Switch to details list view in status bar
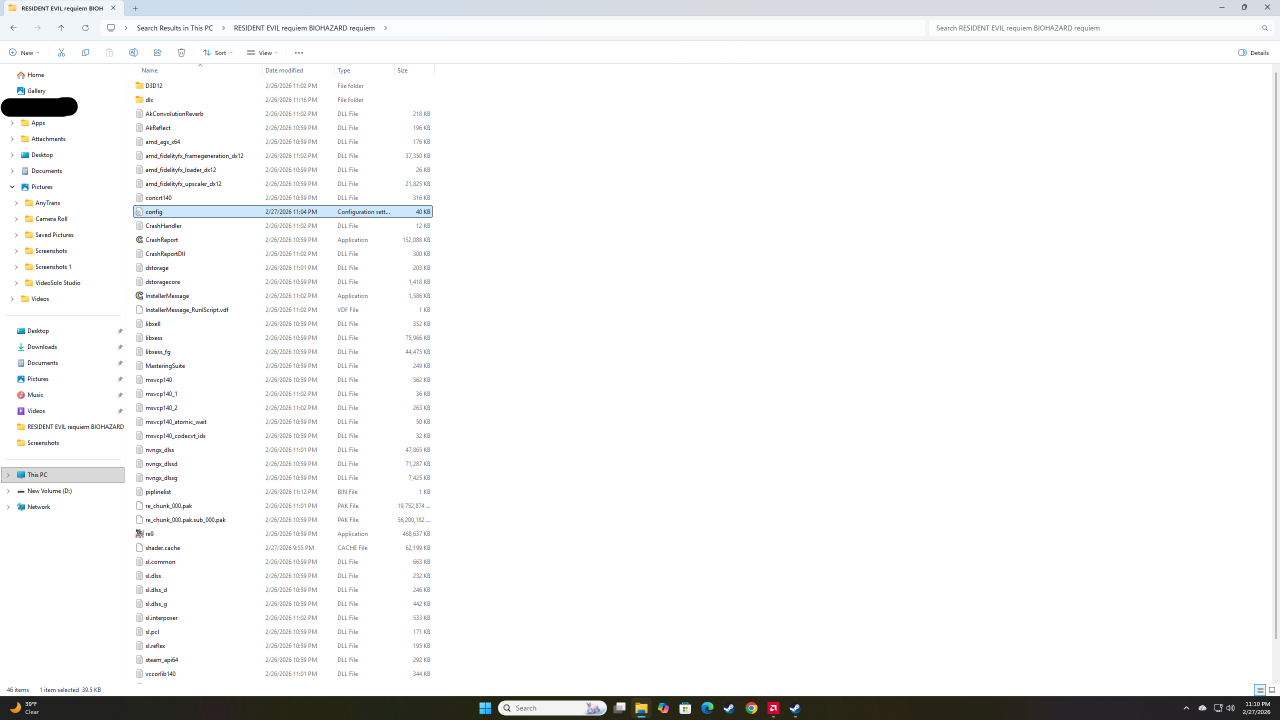The width and height of the screenshot is (1280, 720). pos(1260,690)
